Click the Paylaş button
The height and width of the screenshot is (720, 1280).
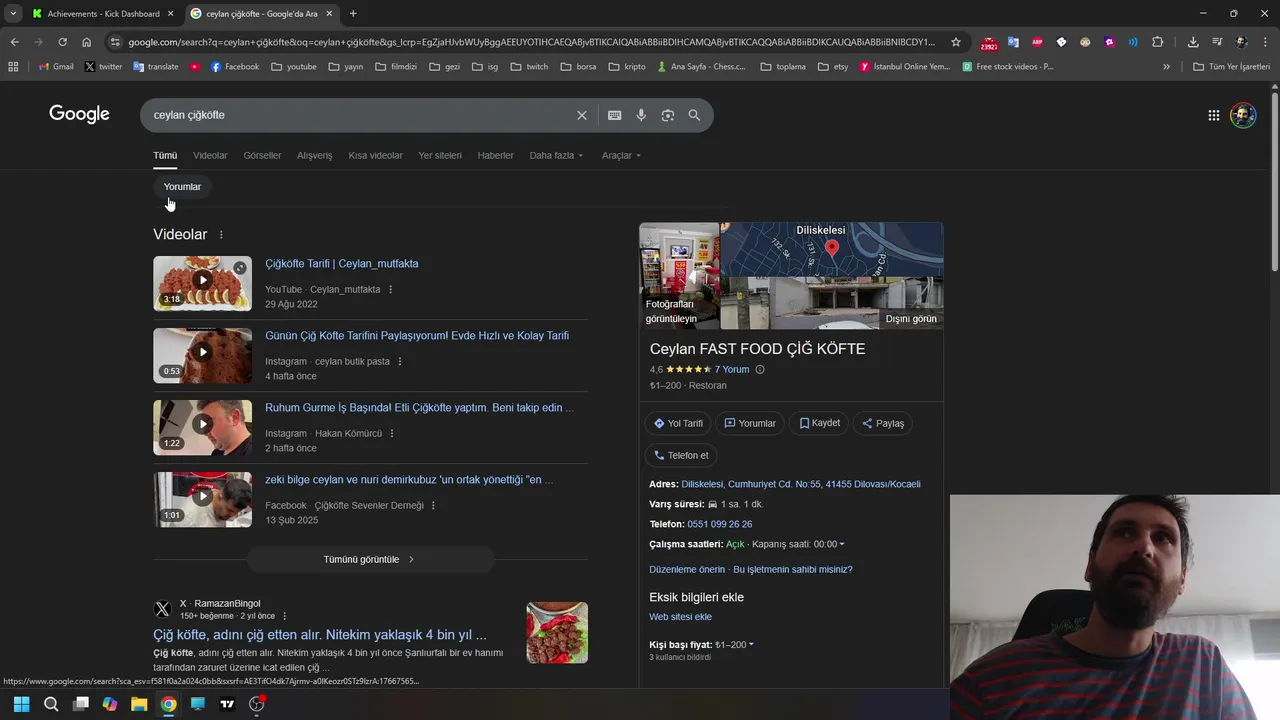click(x=883, y=424)
